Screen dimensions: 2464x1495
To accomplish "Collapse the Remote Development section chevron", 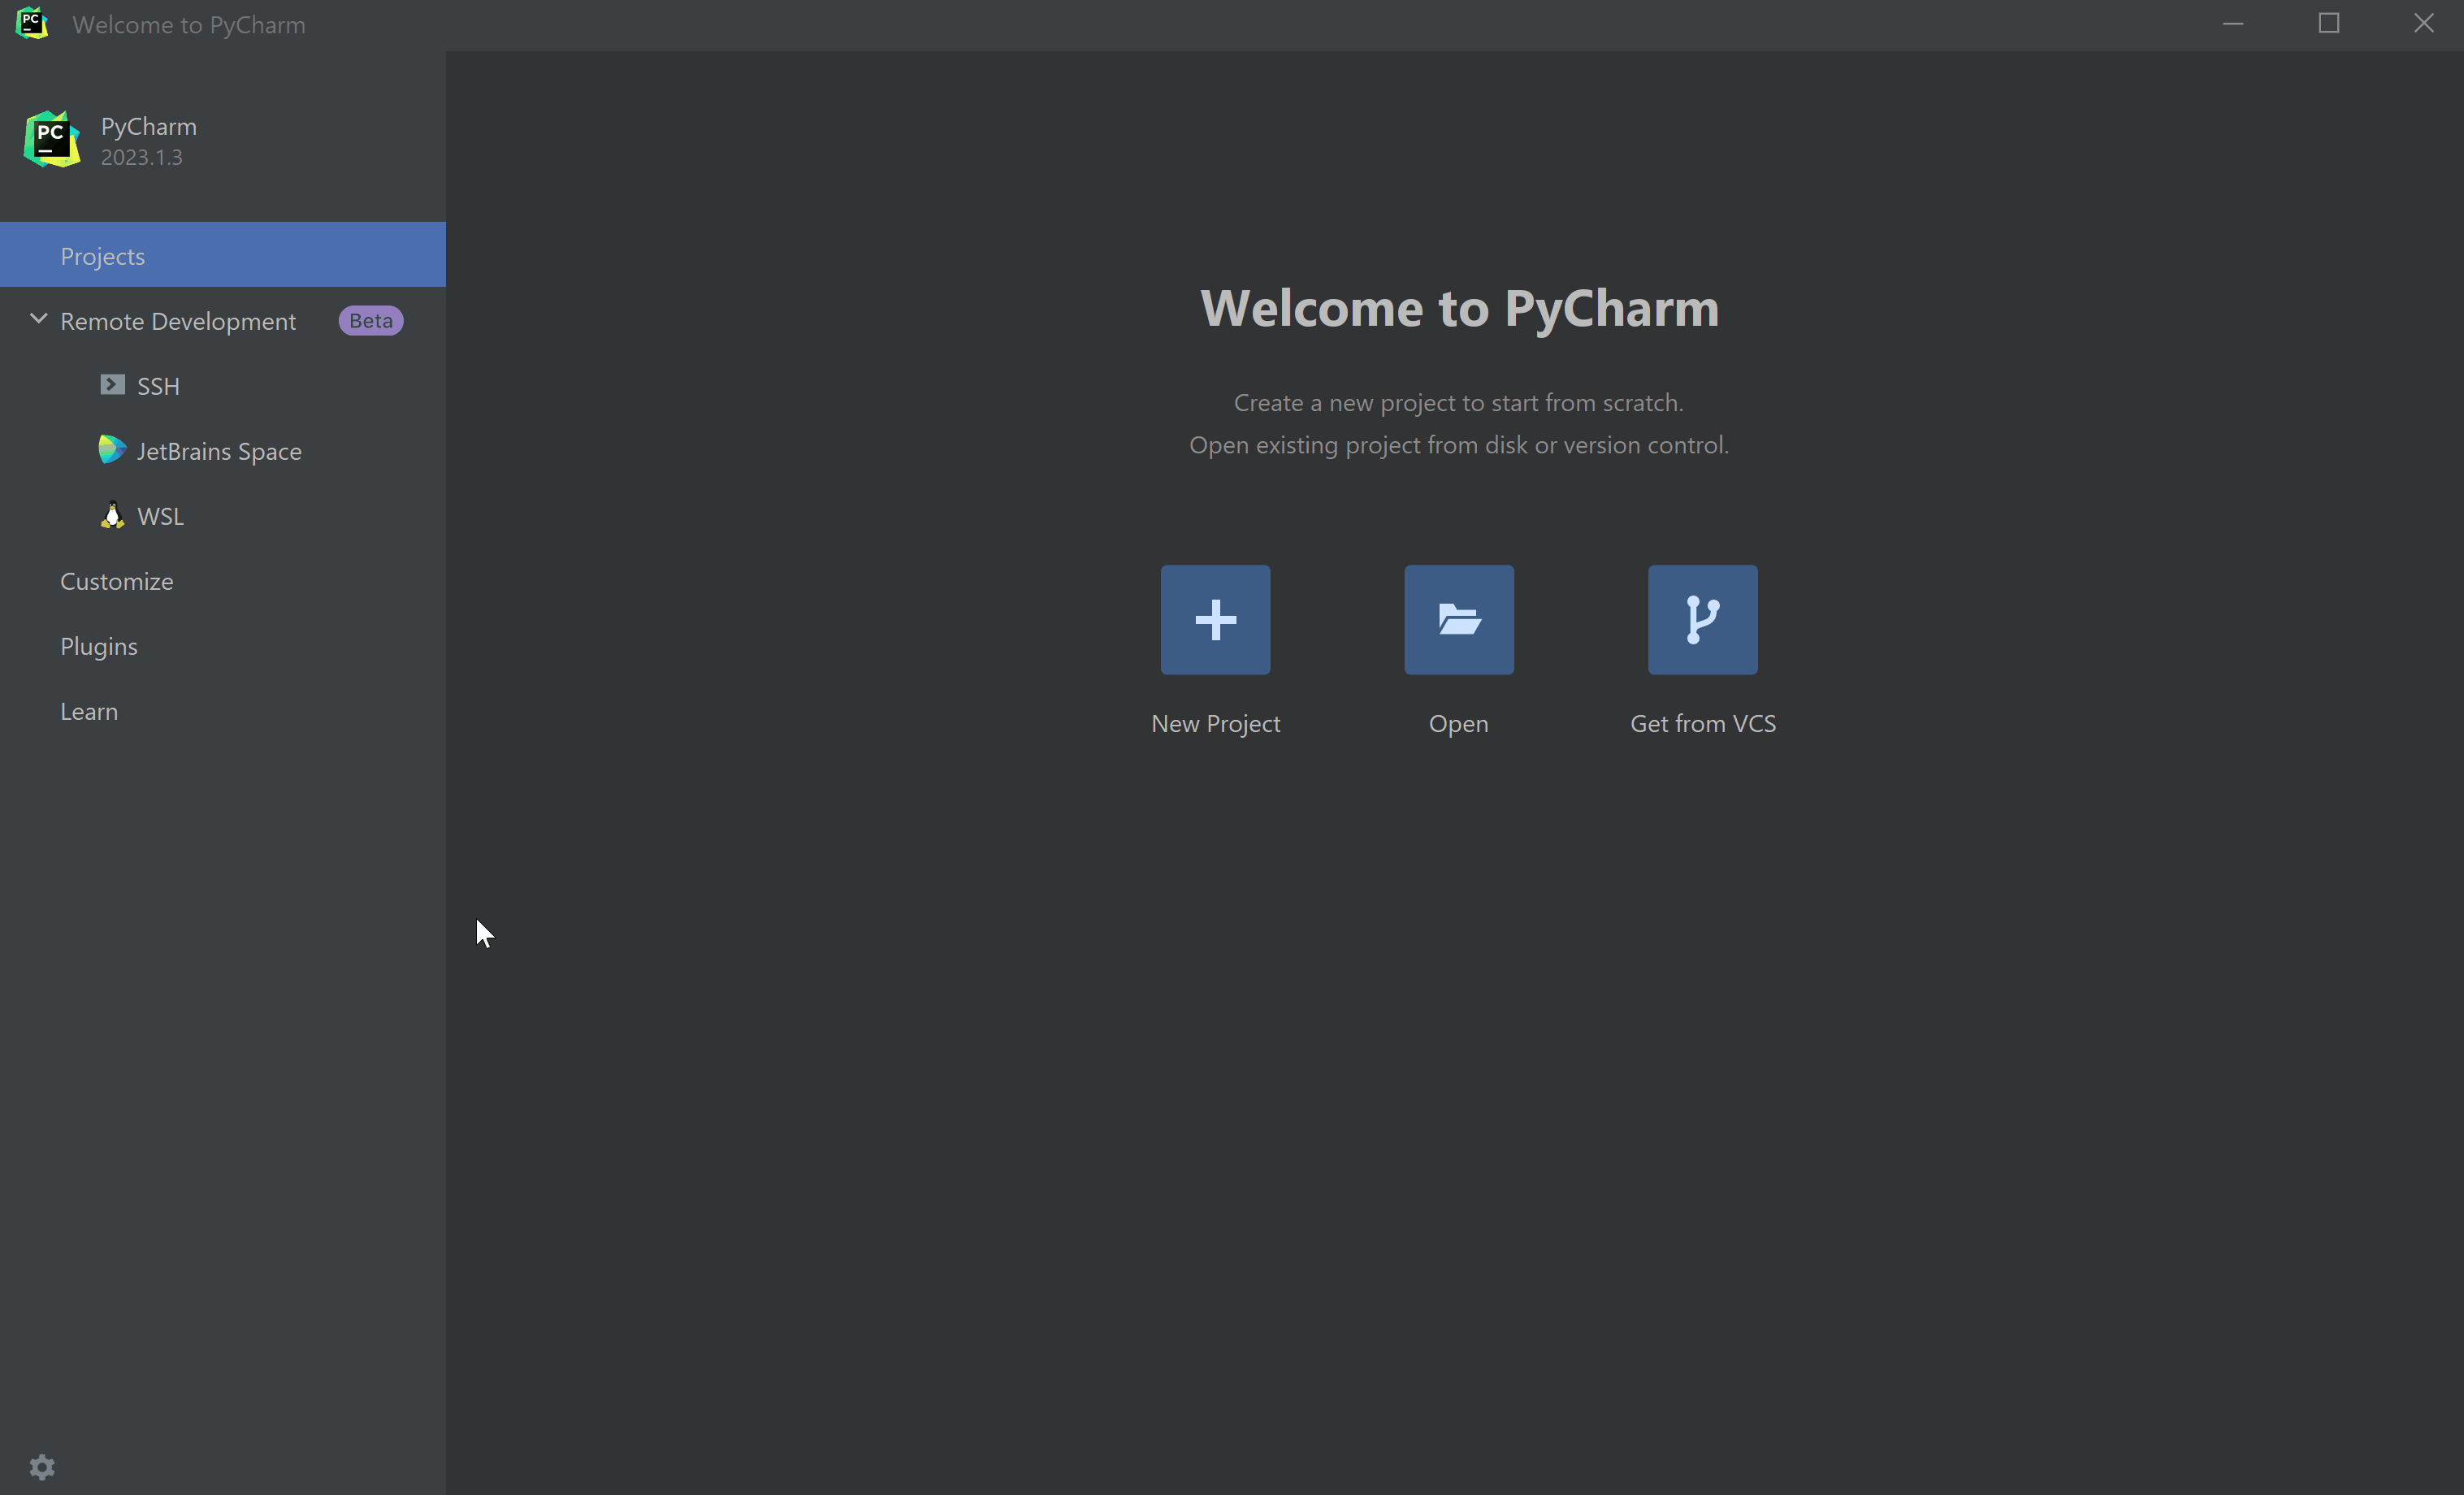I will click(38, 320).
